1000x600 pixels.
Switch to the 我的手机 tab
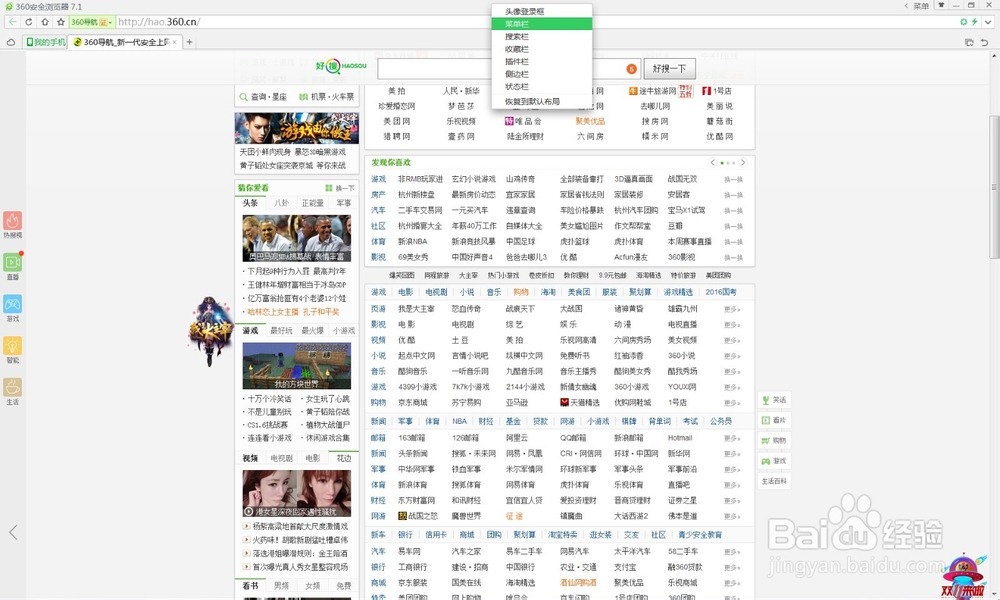tap(45, 42)
